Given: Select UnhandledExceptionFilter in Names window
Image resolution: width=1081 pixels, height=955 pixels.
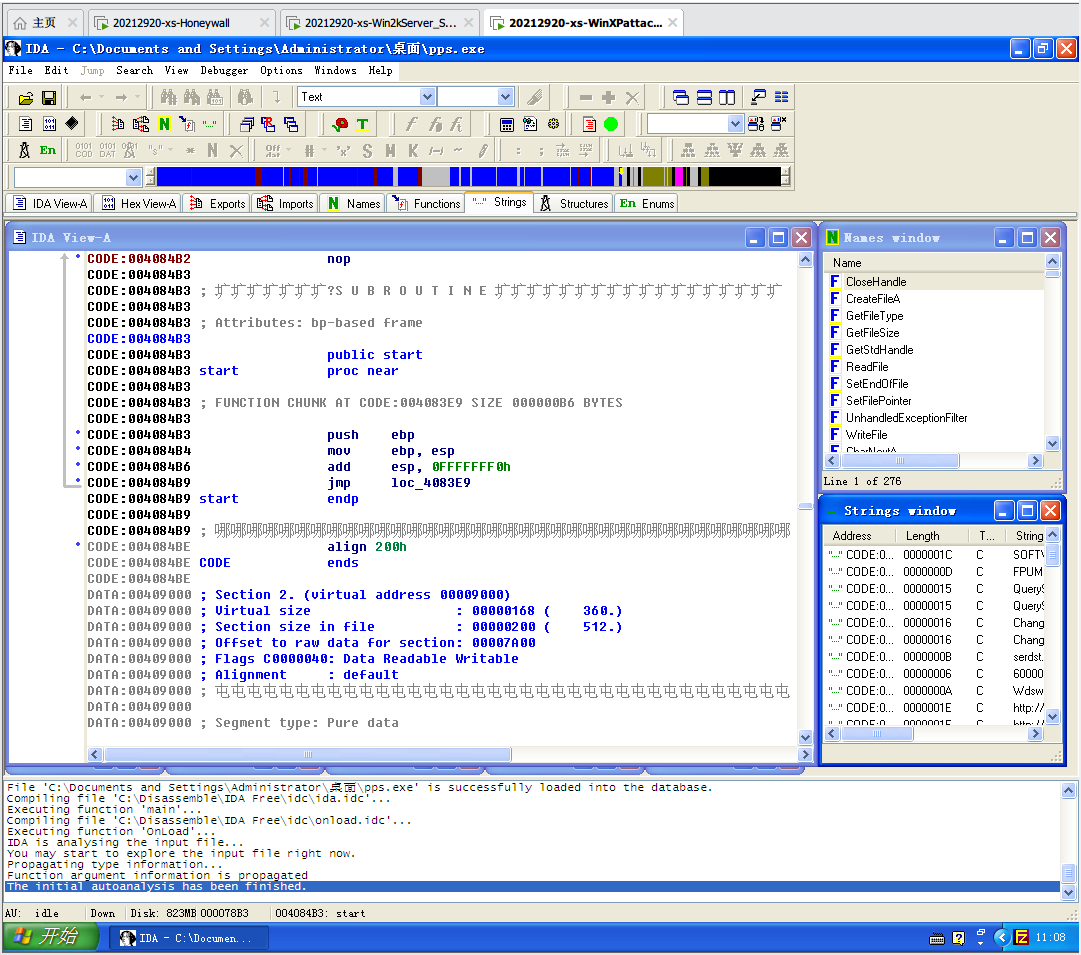Looking at the screenshot, I should coord(907,418).
